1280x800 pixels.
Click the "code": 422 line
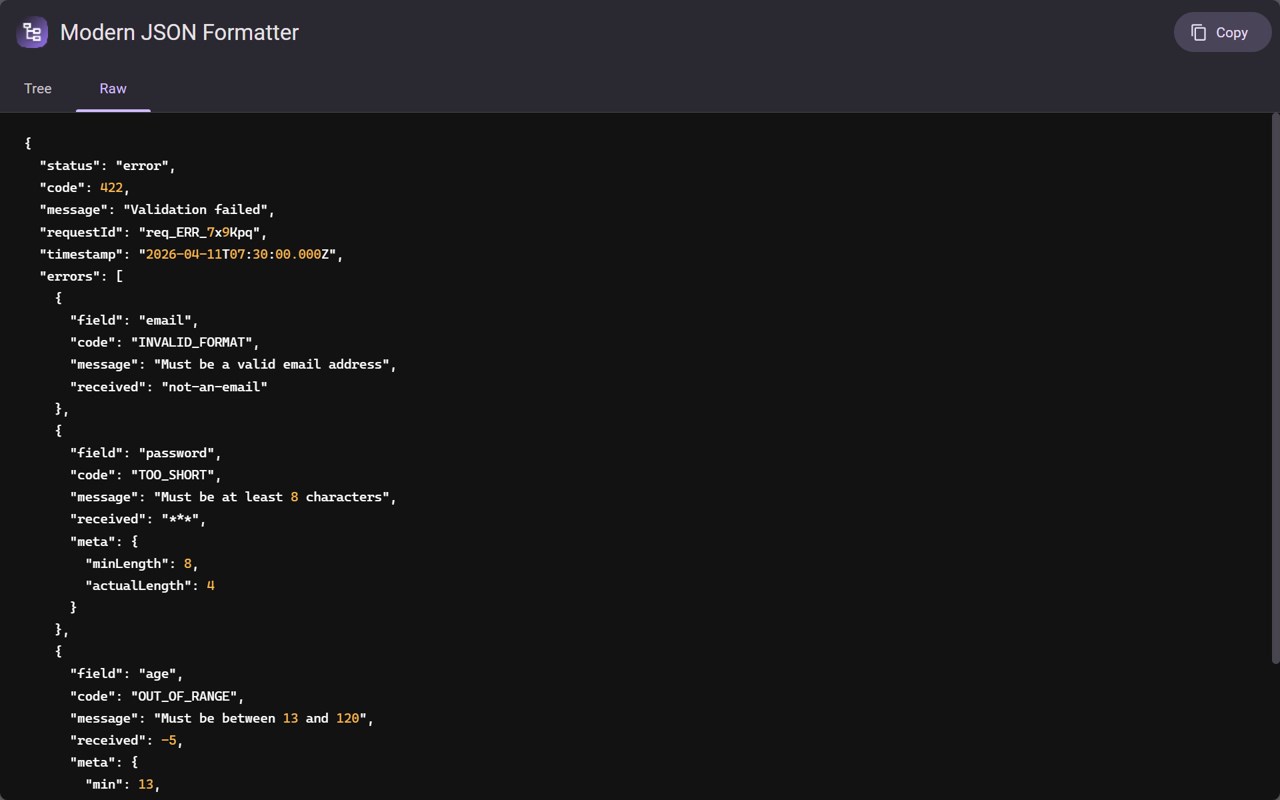click(x=85, y=188)
